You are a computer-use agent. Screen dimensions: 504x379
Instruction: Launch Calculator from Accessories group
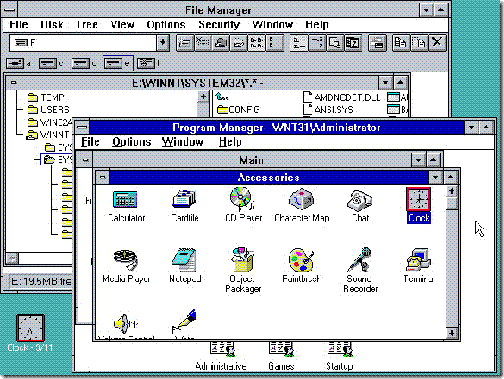coord(125,200)
